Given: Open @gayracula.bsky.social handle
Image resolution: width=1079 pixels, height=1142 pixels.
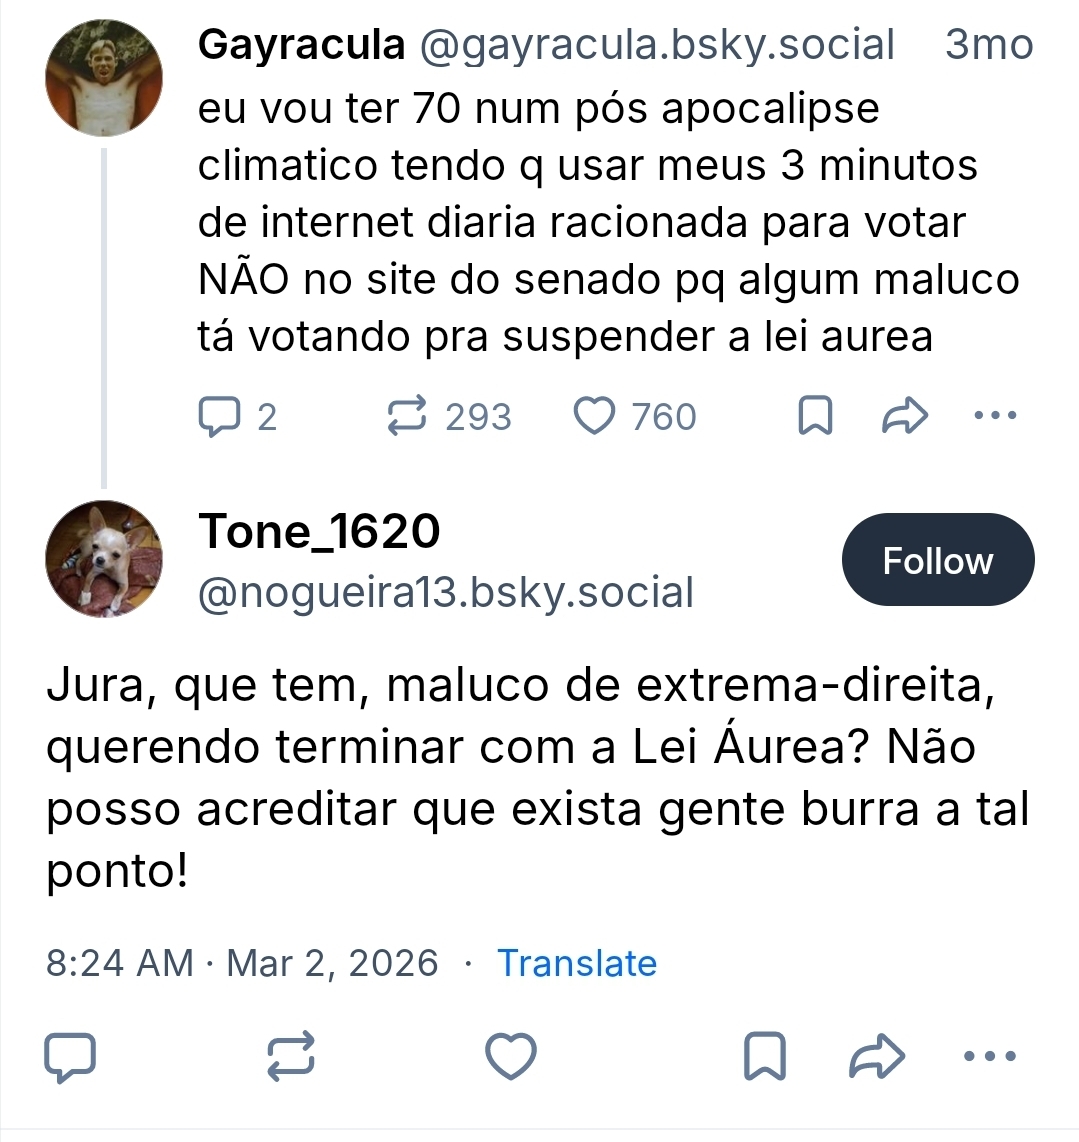Looking at the screenshot, I should (656, 45).
